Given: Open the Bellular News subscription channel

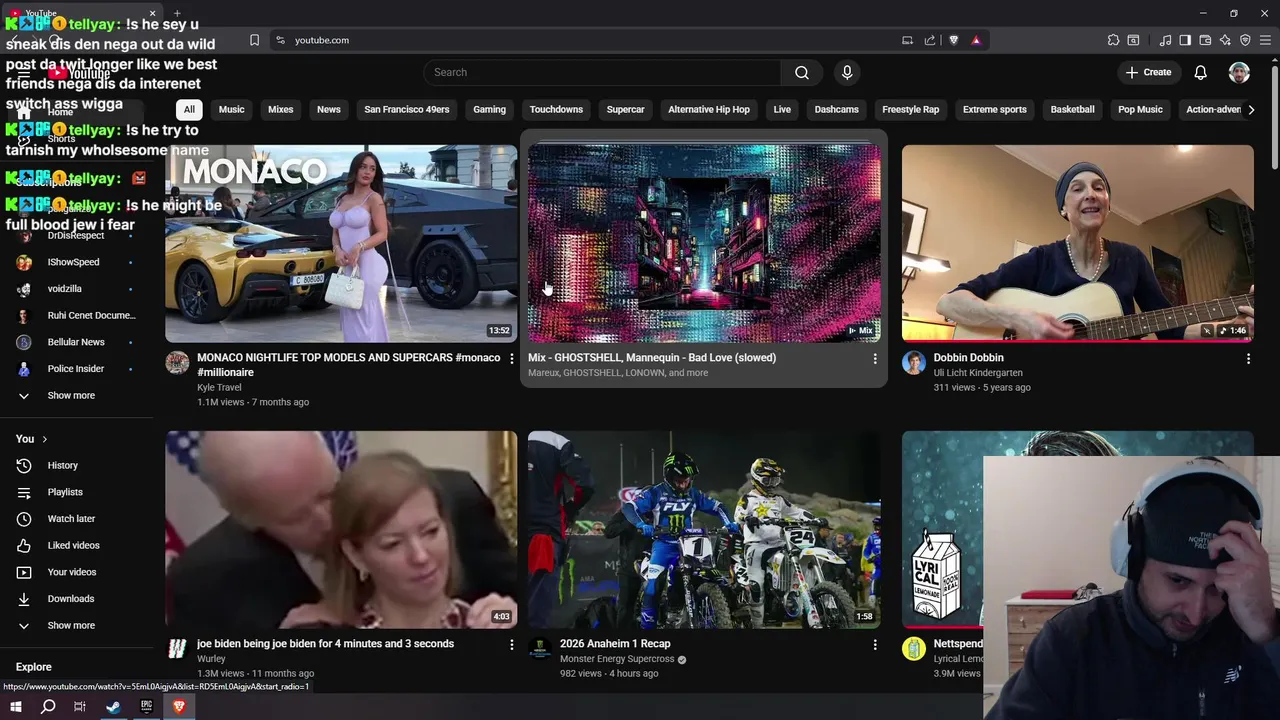Looking at the screenshot, I should [x=77, y=342].
